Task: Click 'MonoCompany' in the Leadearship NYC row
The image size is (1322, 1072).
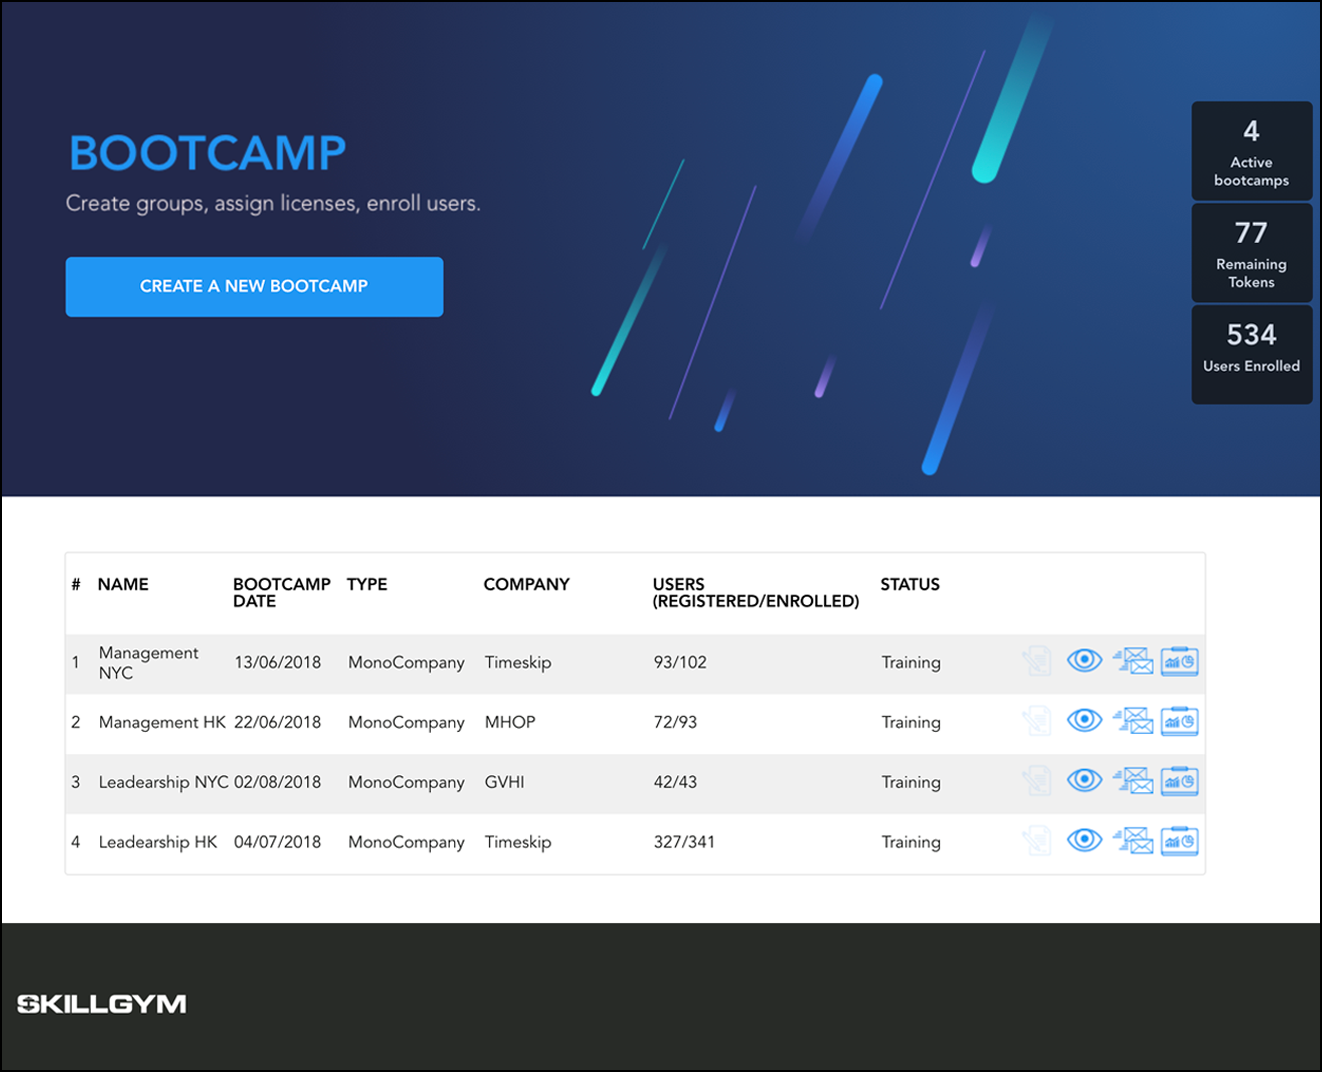Action: click(406, 782)
